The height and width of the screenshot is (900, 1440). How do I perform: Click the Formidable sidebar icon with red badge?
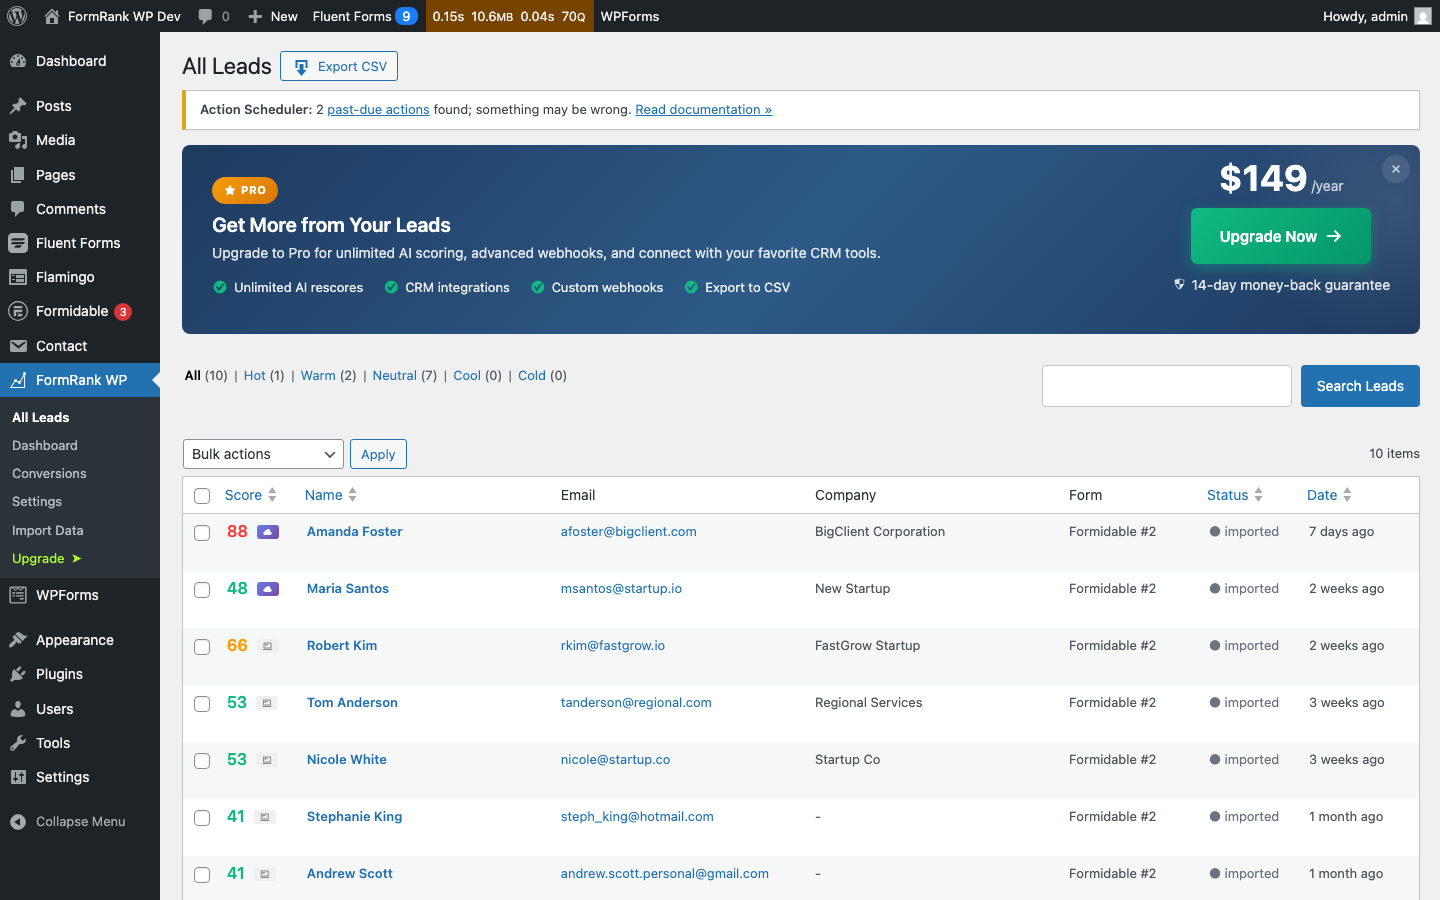tap(20, 311)
